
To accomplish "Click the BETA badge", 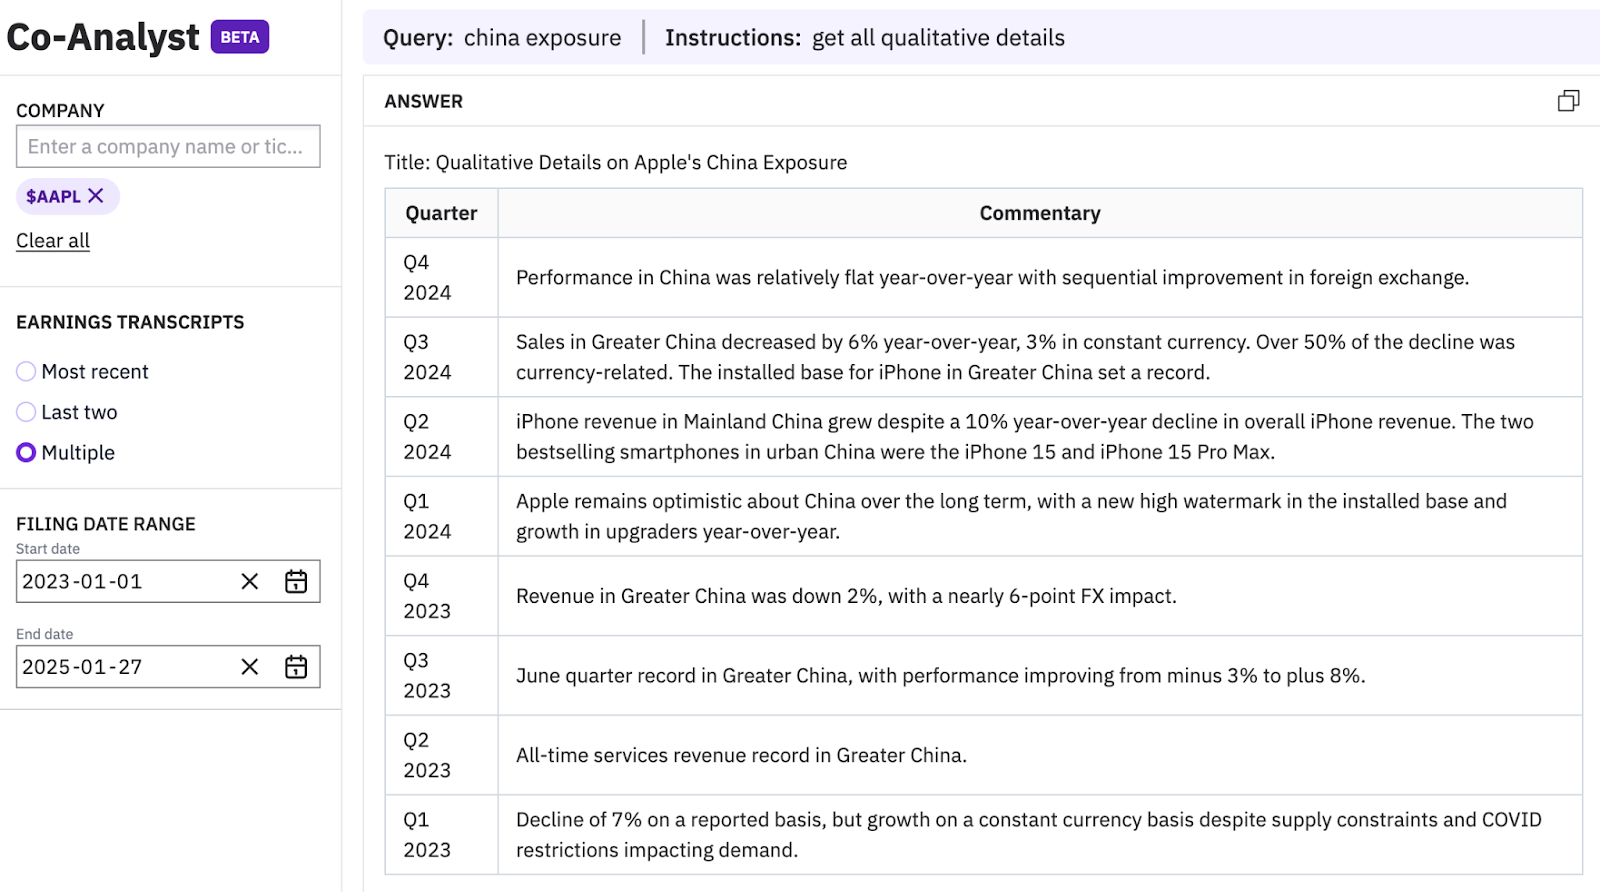I will [x=240, y=37].
